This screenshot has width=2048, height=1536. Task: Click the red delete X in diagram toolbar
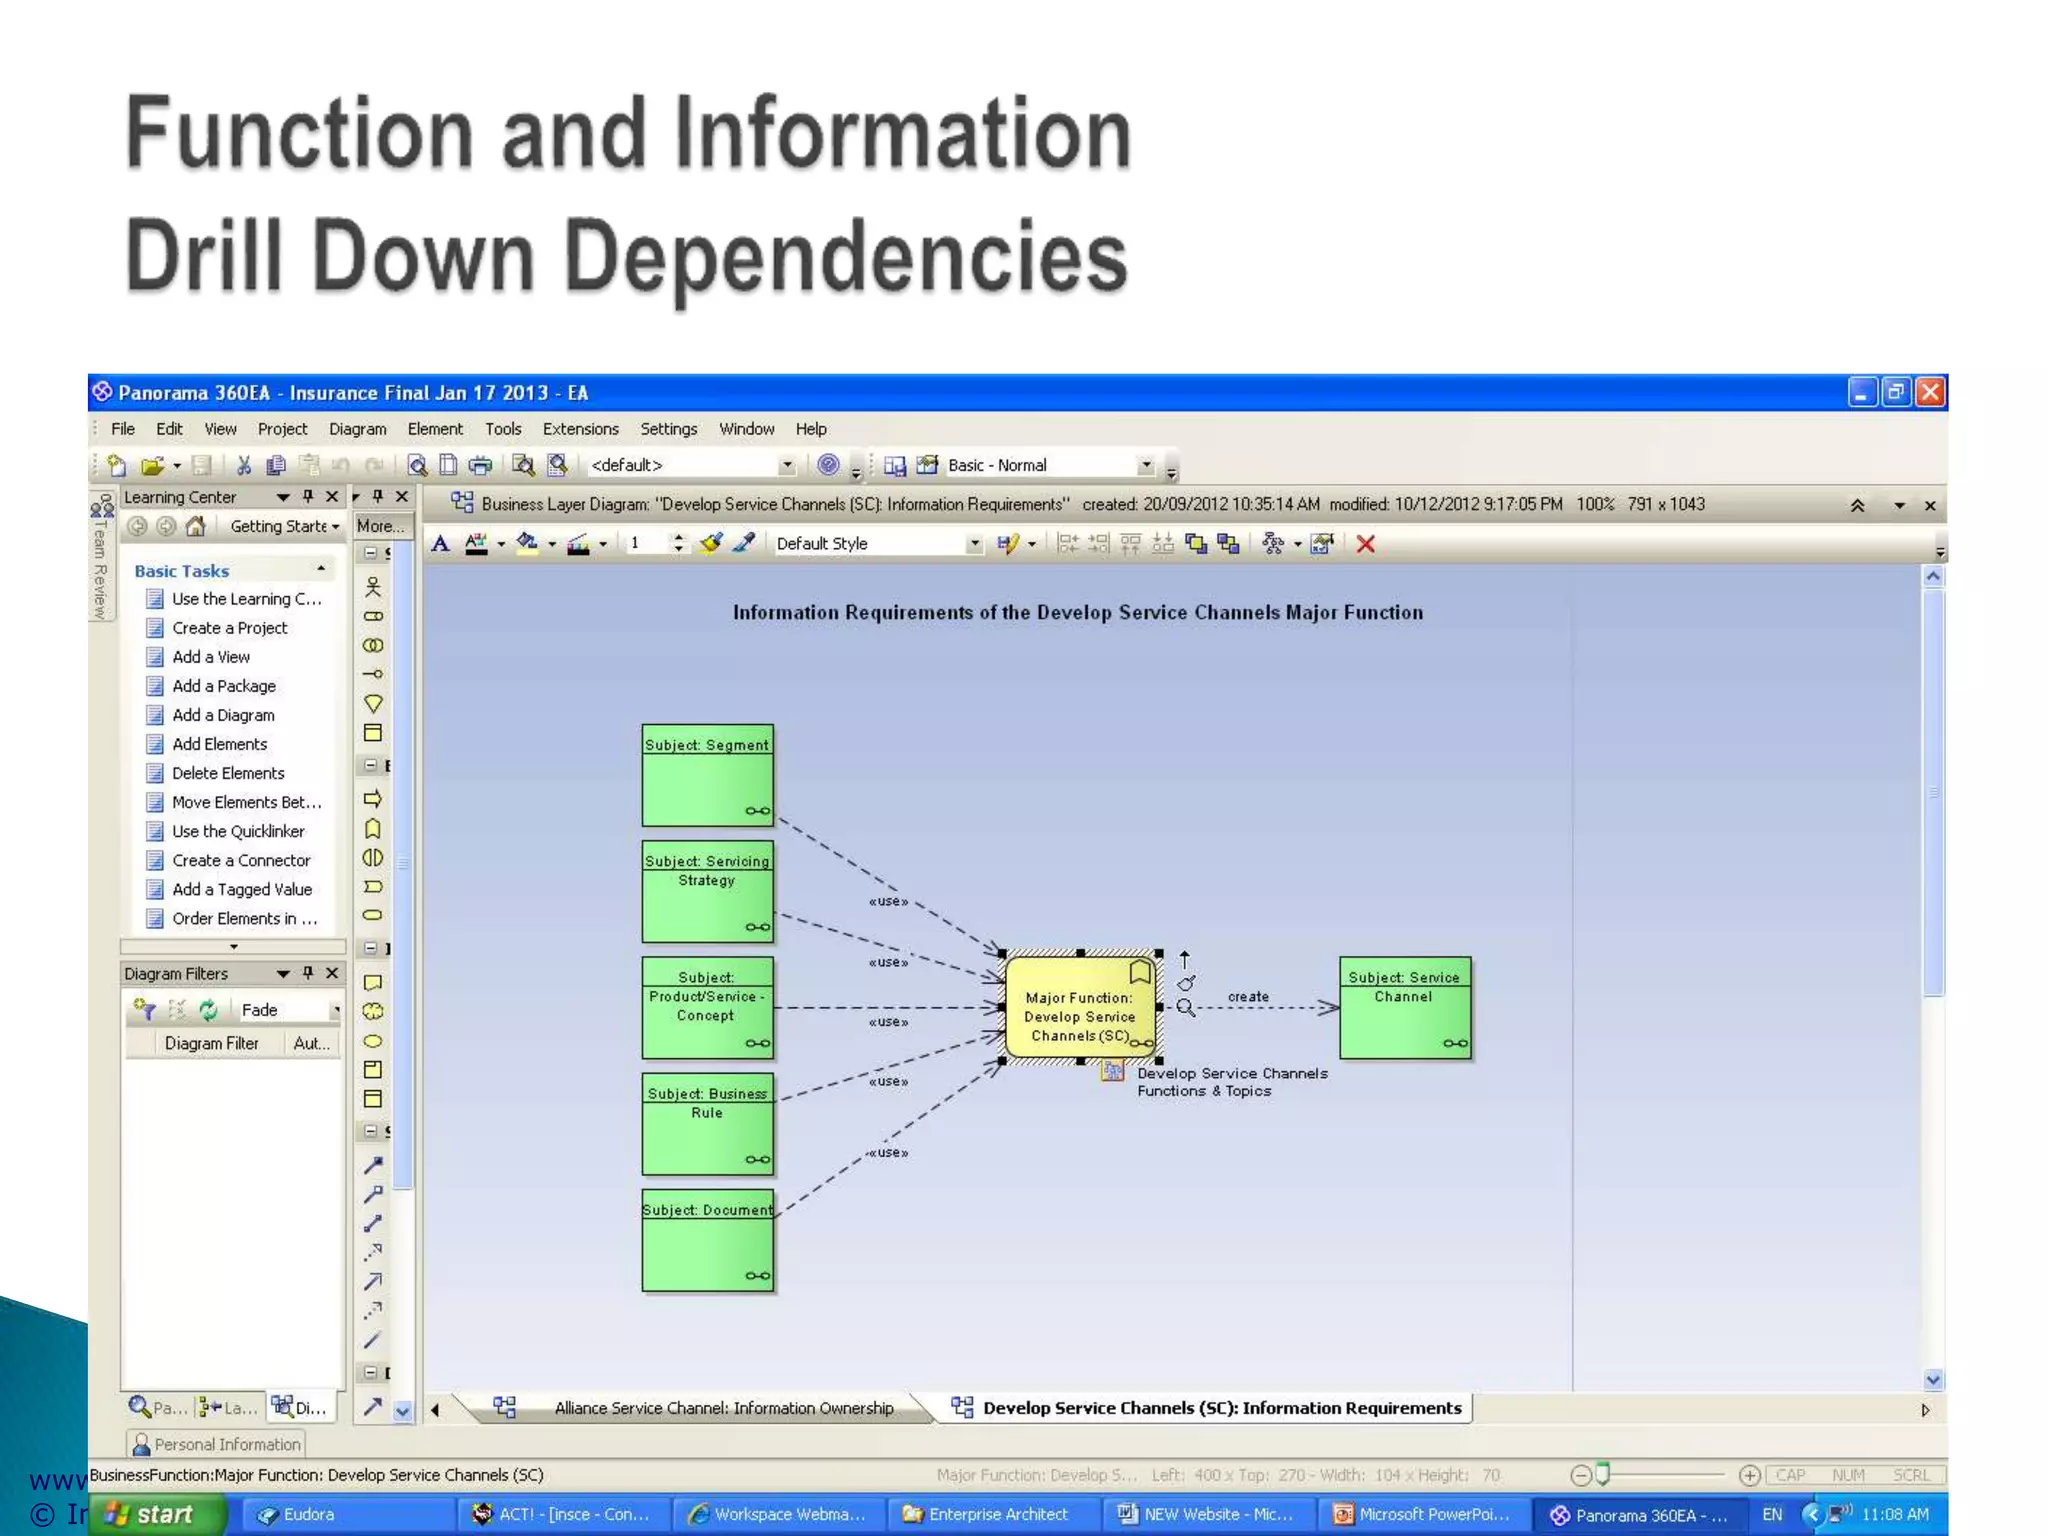1365,544
